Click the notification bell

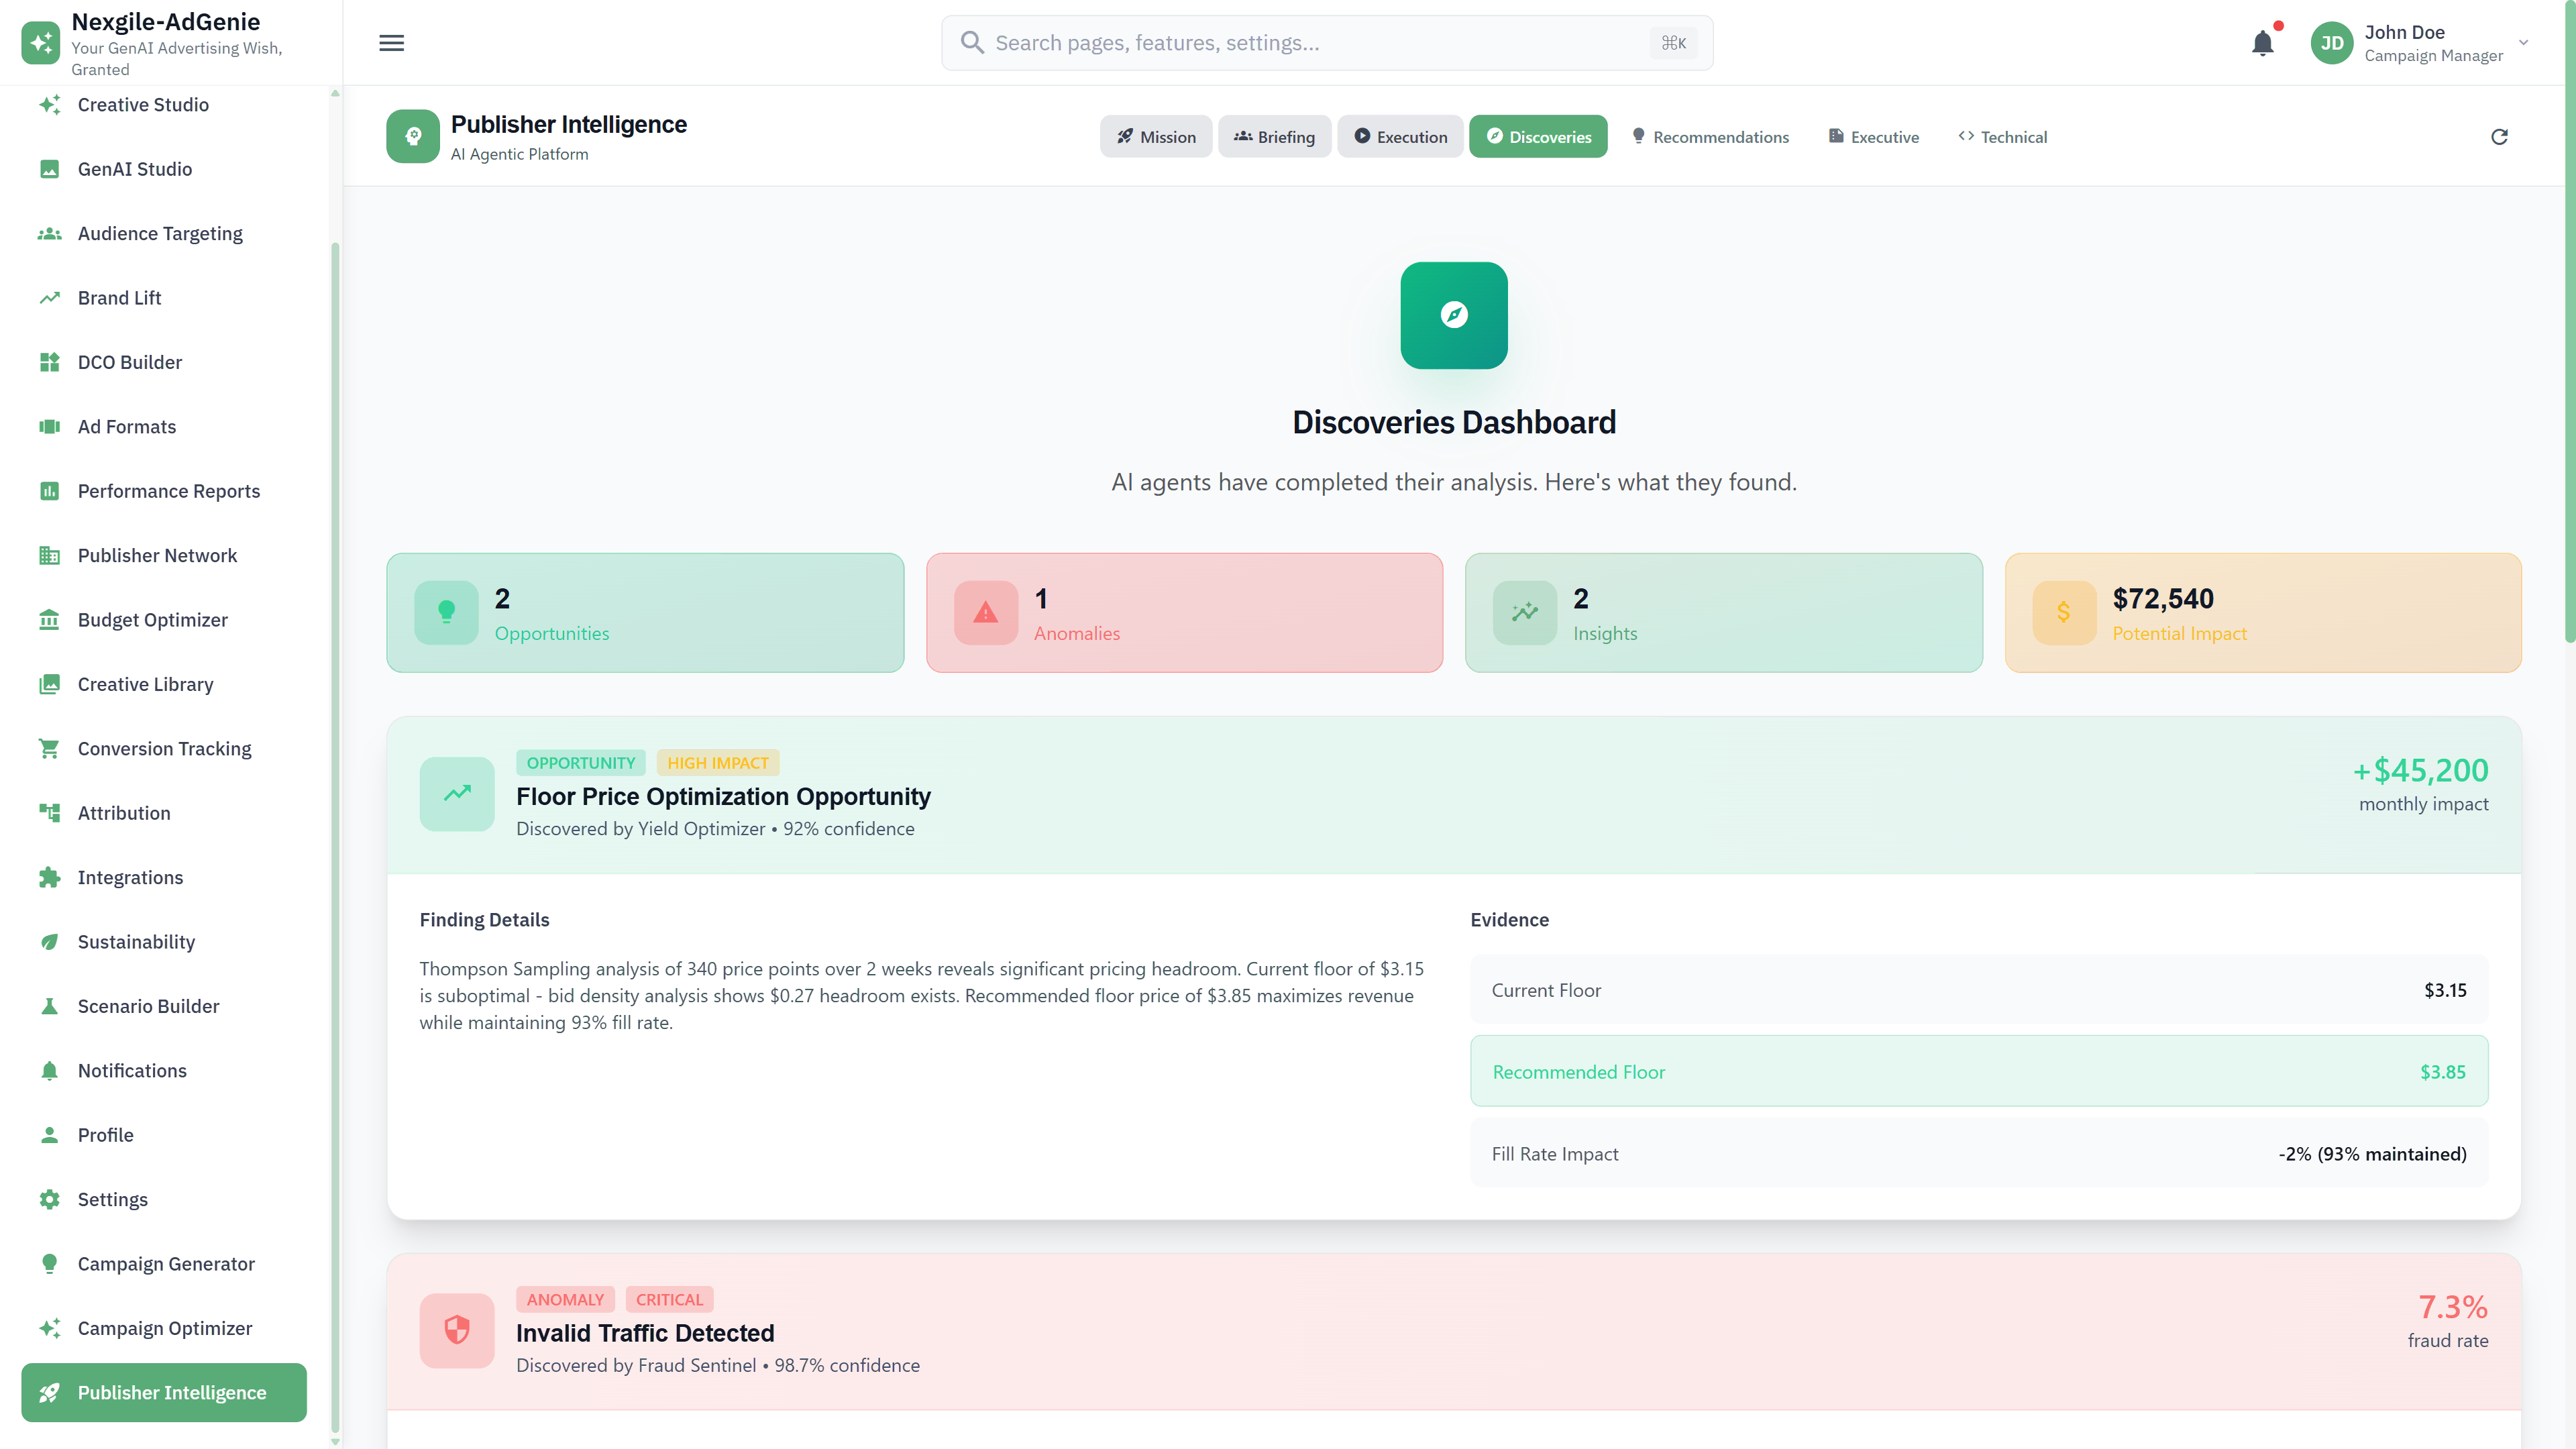[x=2263, y=42]
